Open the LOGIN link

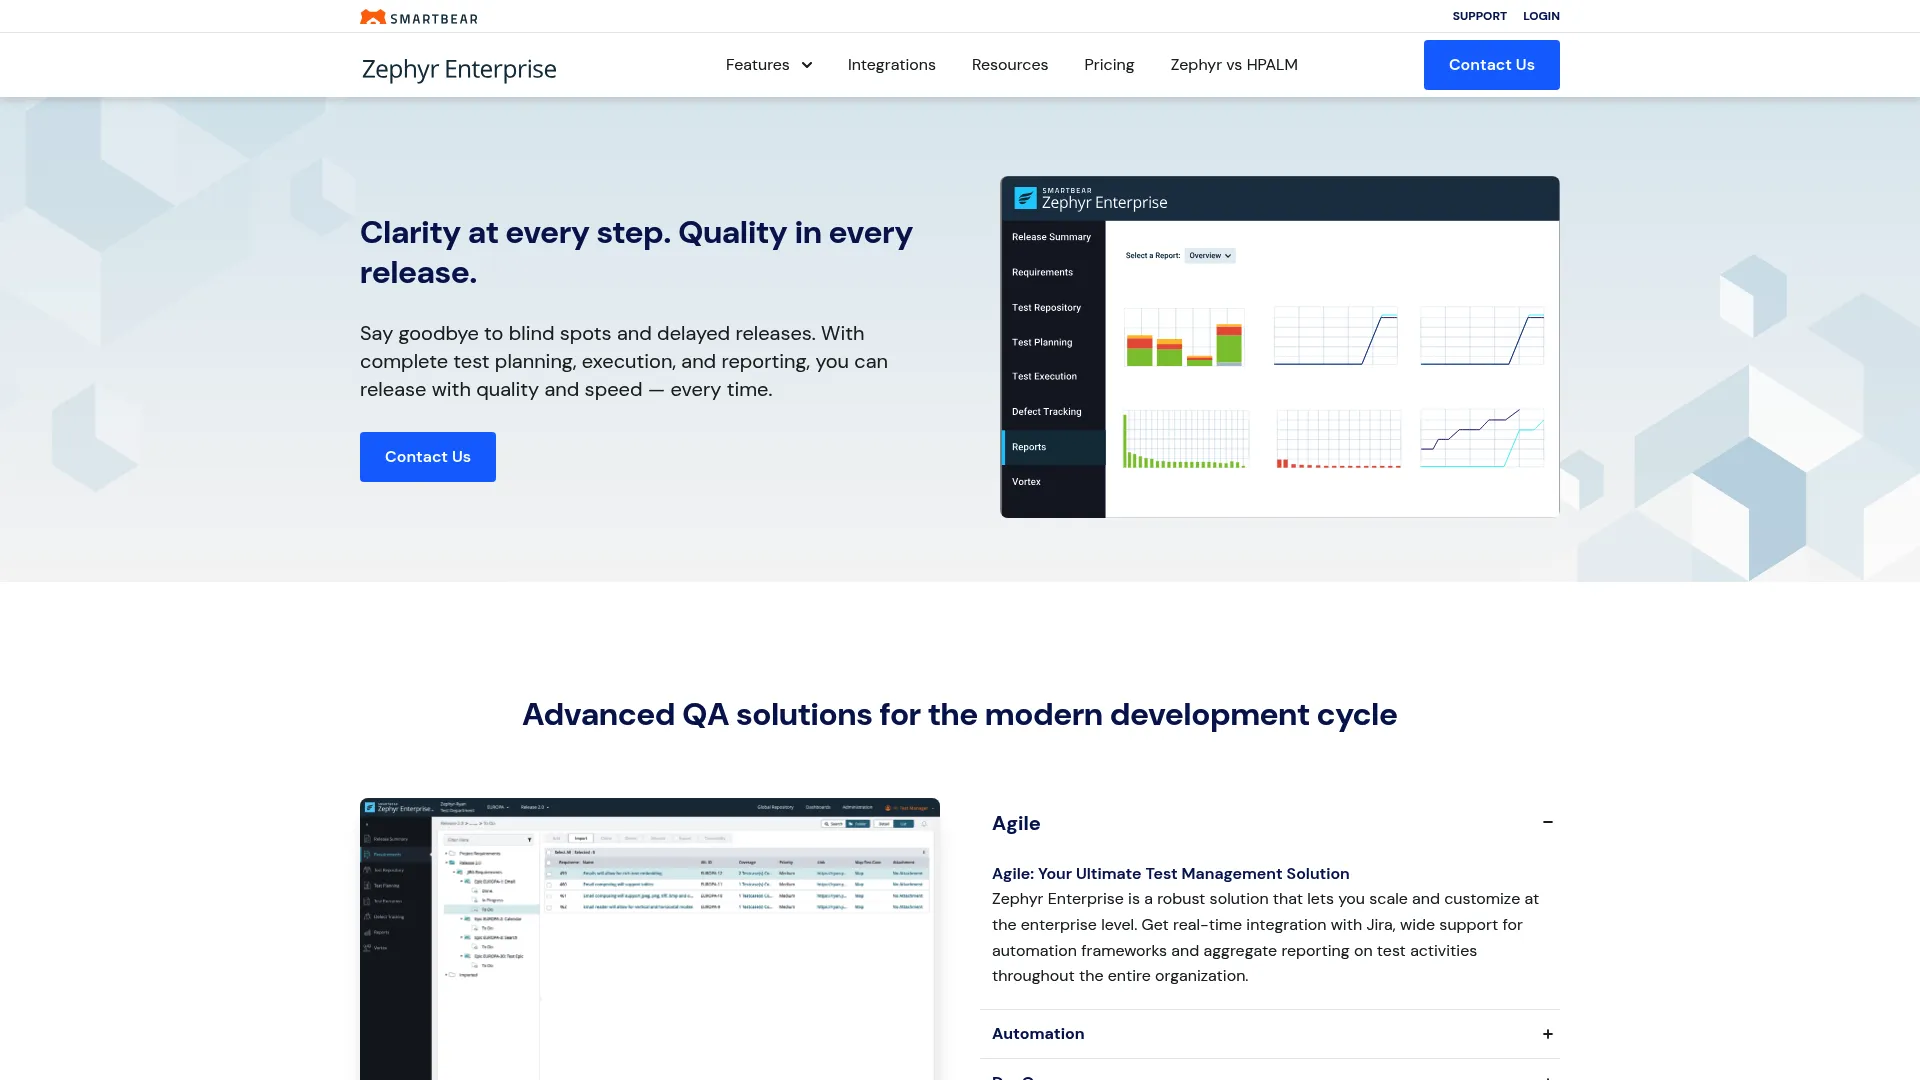1541,16
